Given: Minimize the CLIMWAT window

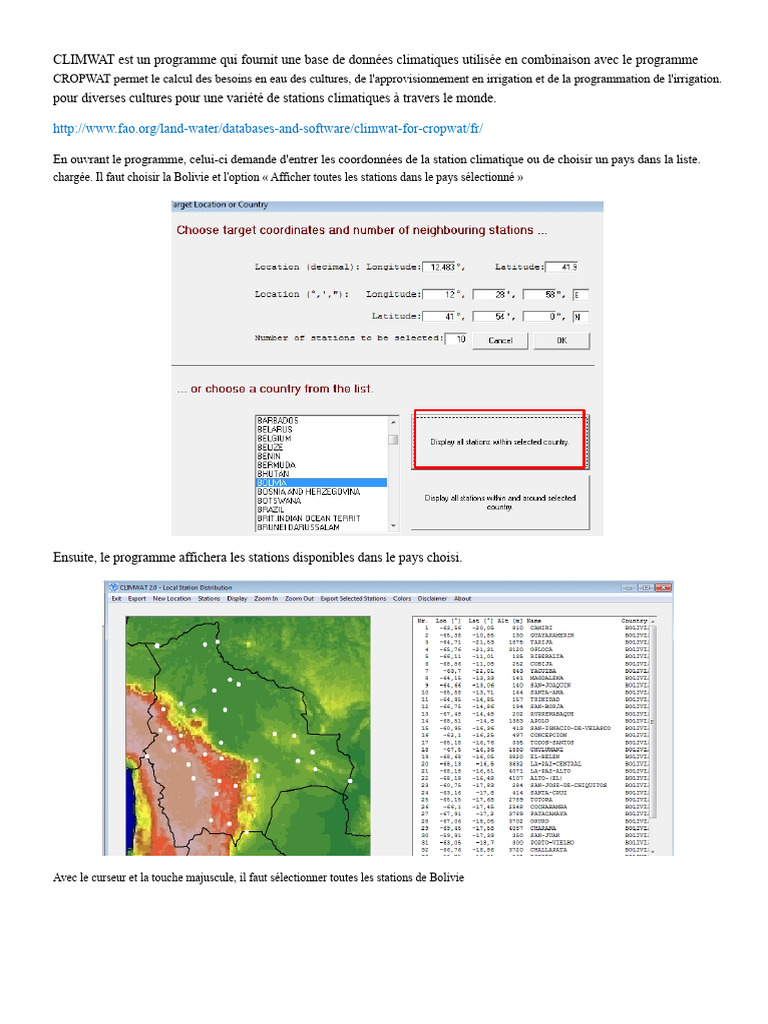Looking at the screenshot, I should coord(629,588).
